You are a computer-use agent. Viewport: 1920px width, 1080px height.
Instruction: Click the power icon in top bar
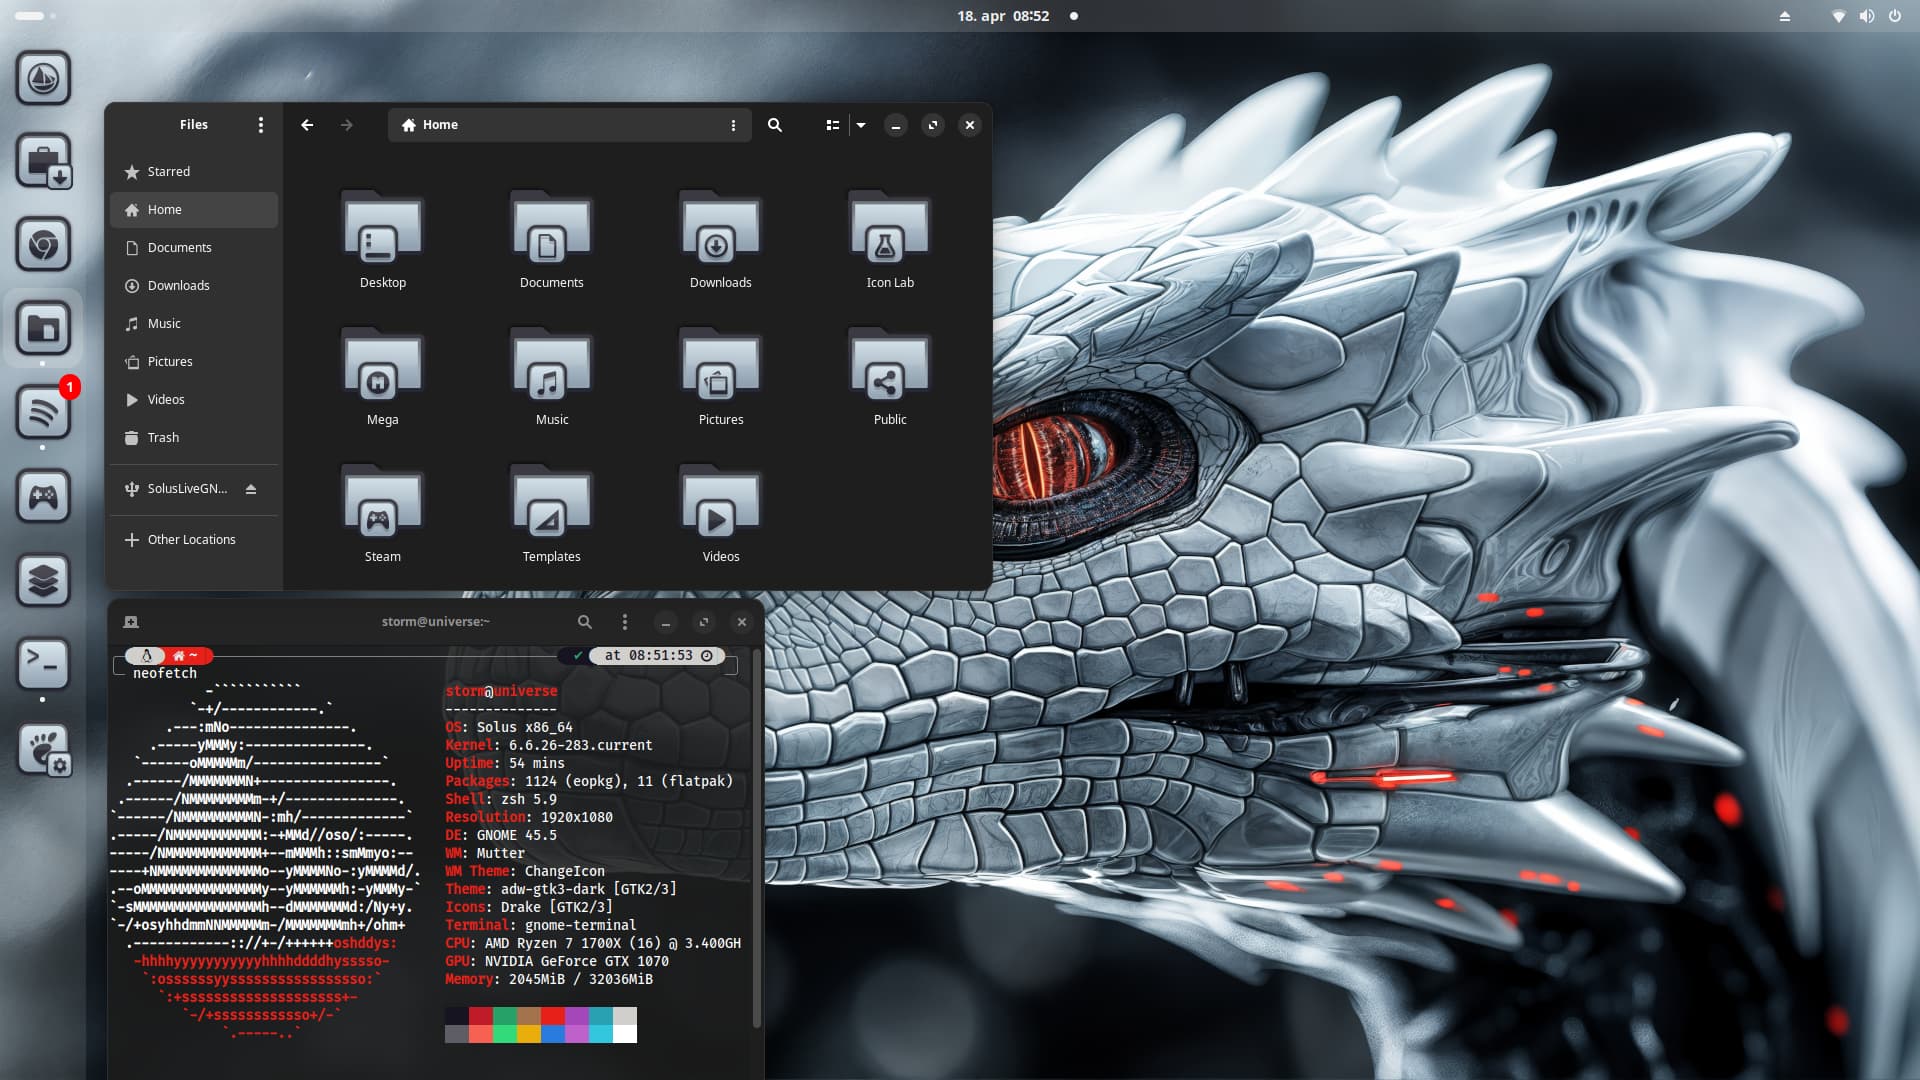[x=1894, y=16]
